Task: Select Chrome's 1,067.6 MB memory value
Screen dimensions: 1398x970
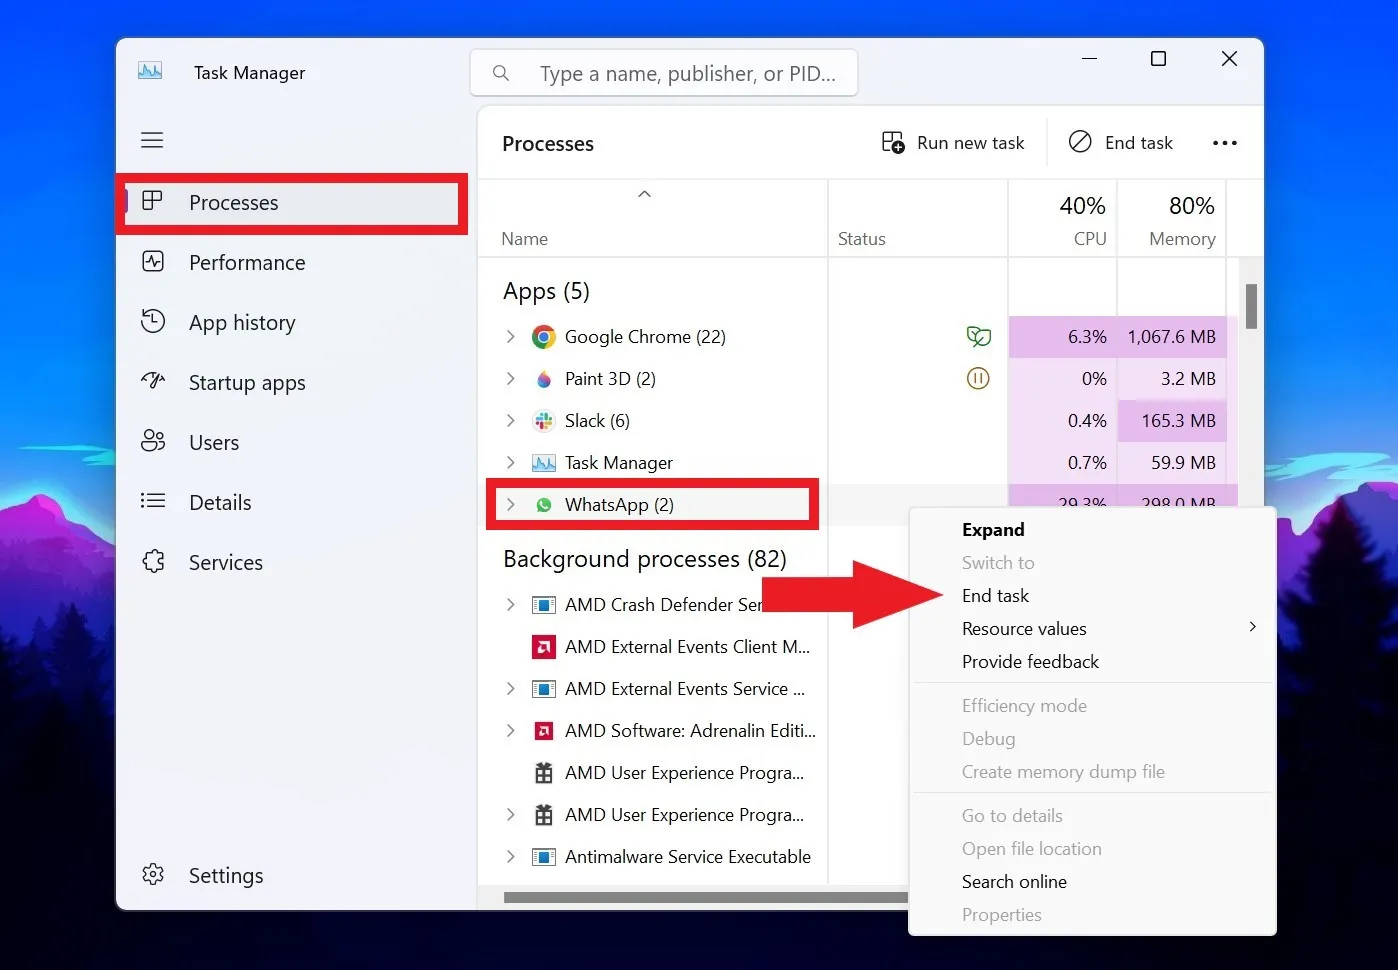Action: tap(1172, 337)
